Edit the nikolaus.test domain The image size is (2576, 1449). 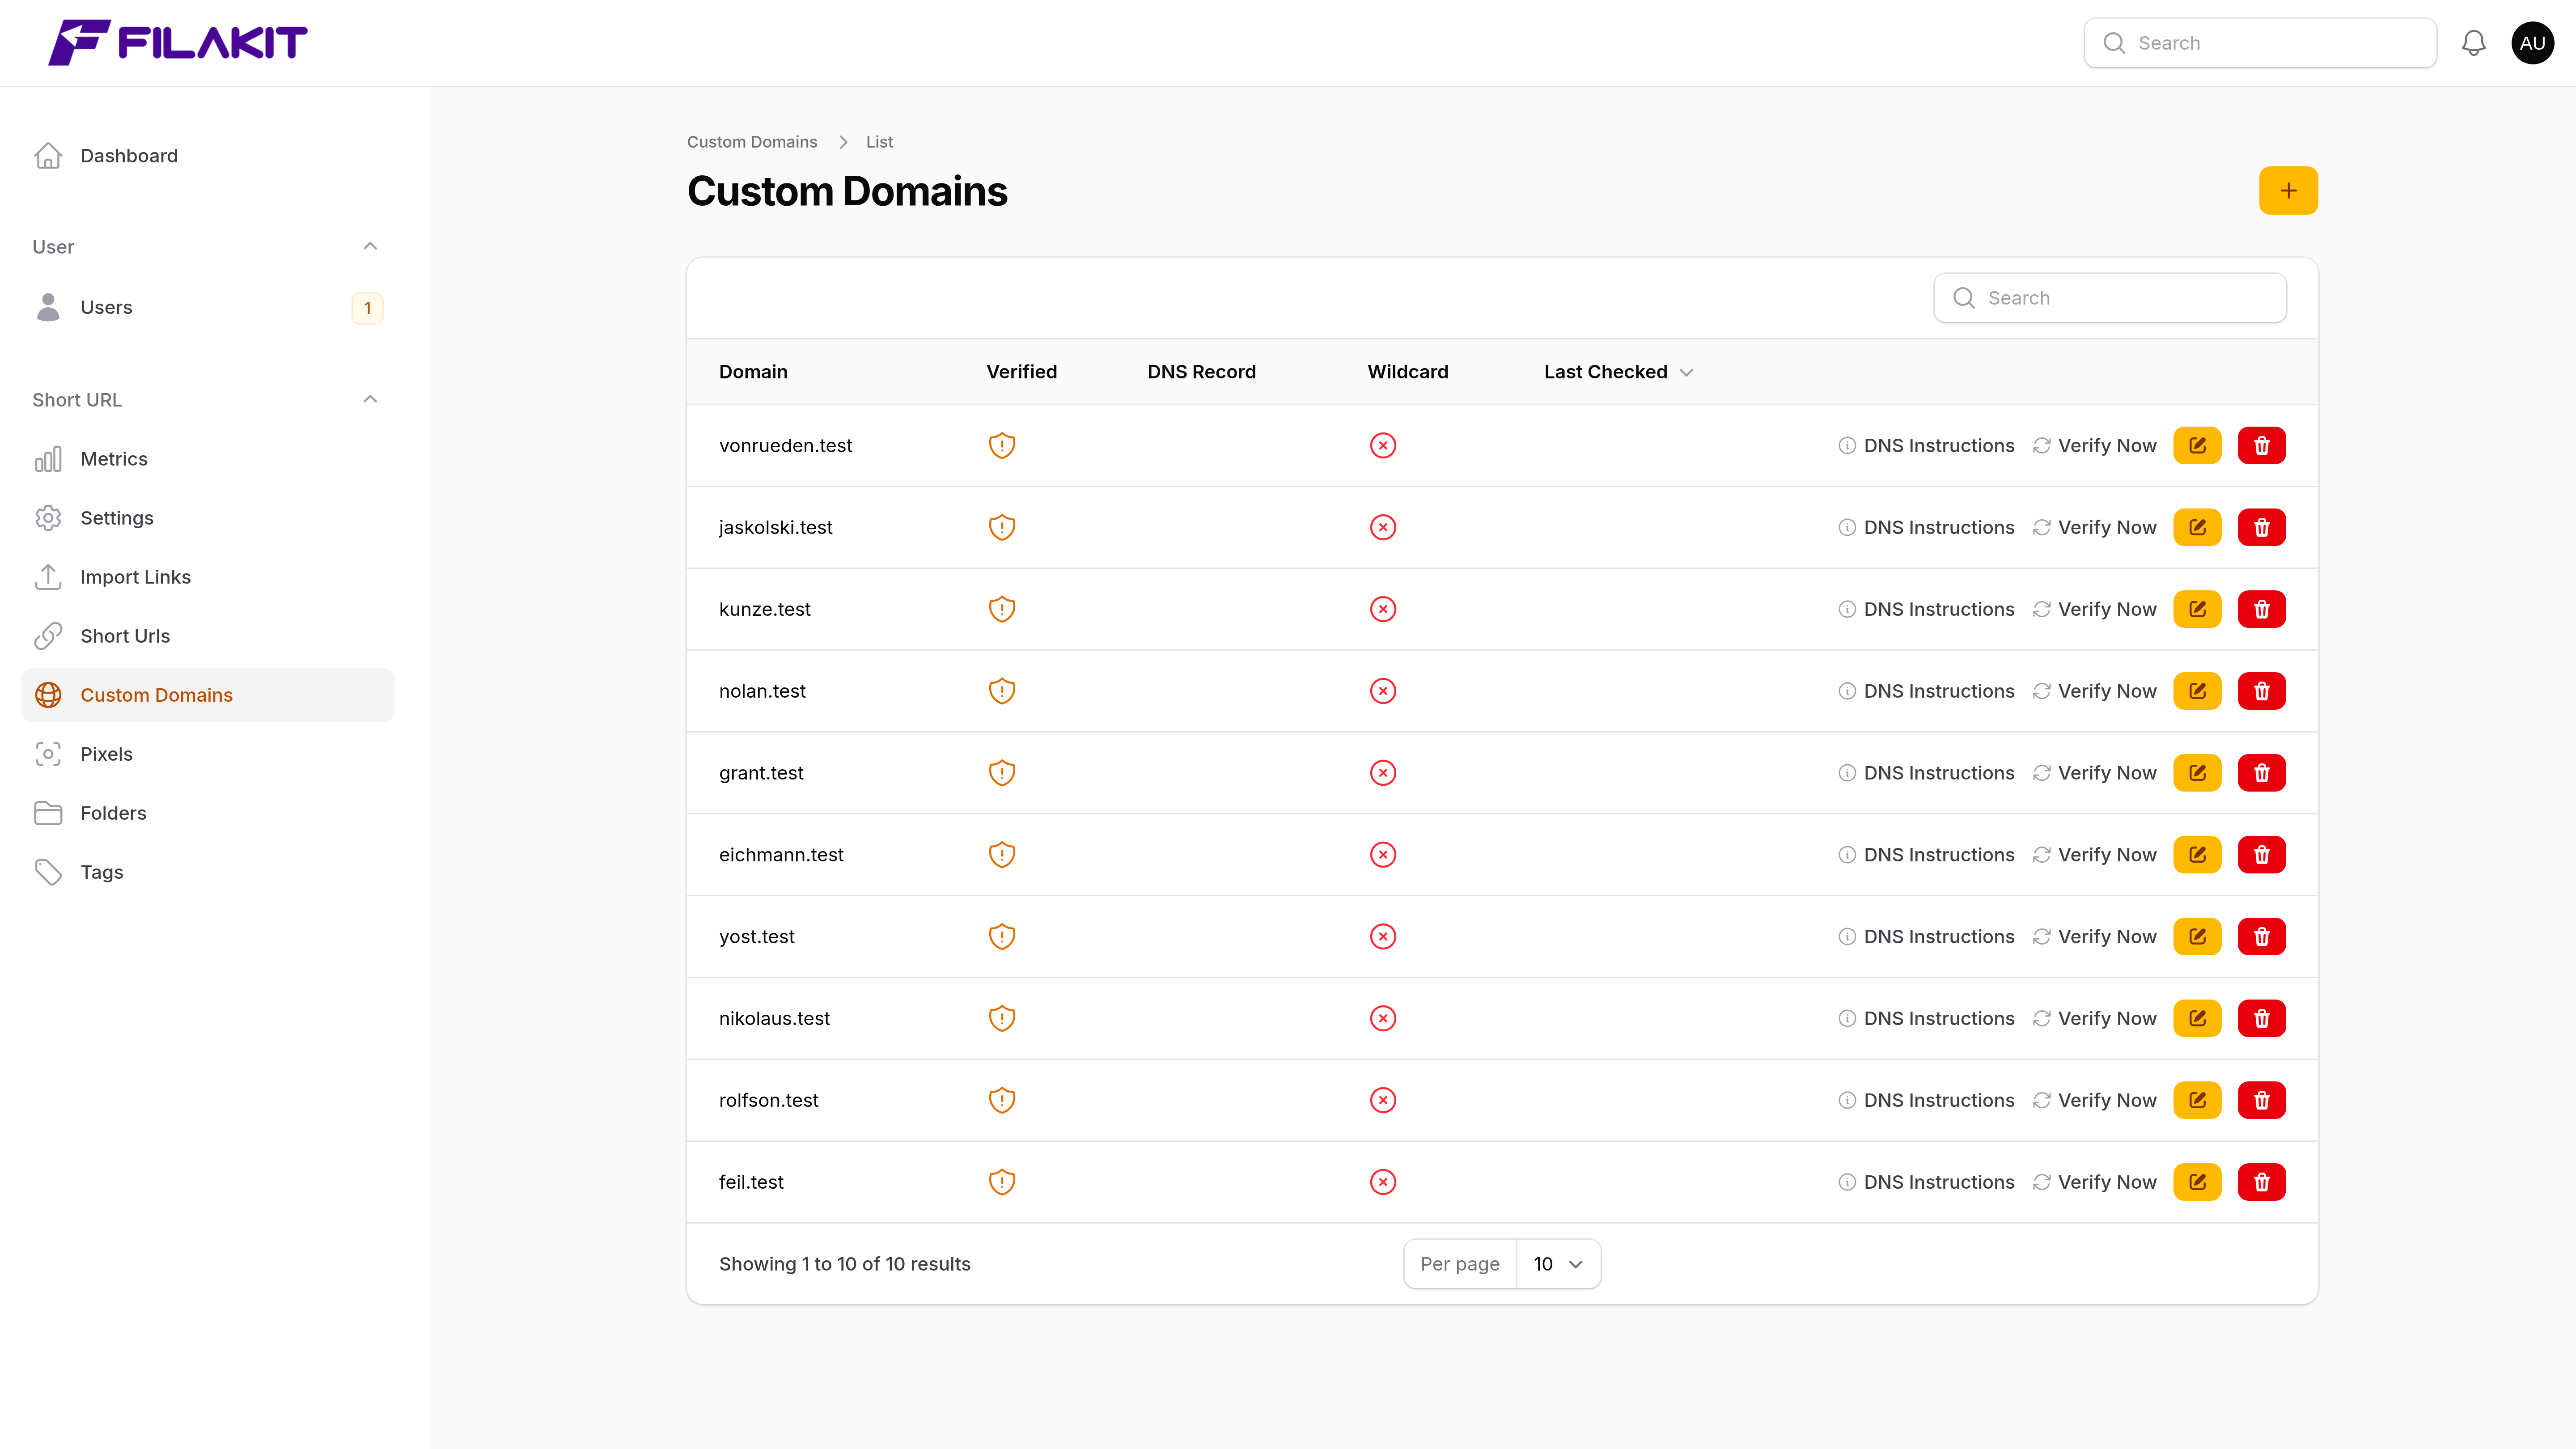tap(2197, 1018)
